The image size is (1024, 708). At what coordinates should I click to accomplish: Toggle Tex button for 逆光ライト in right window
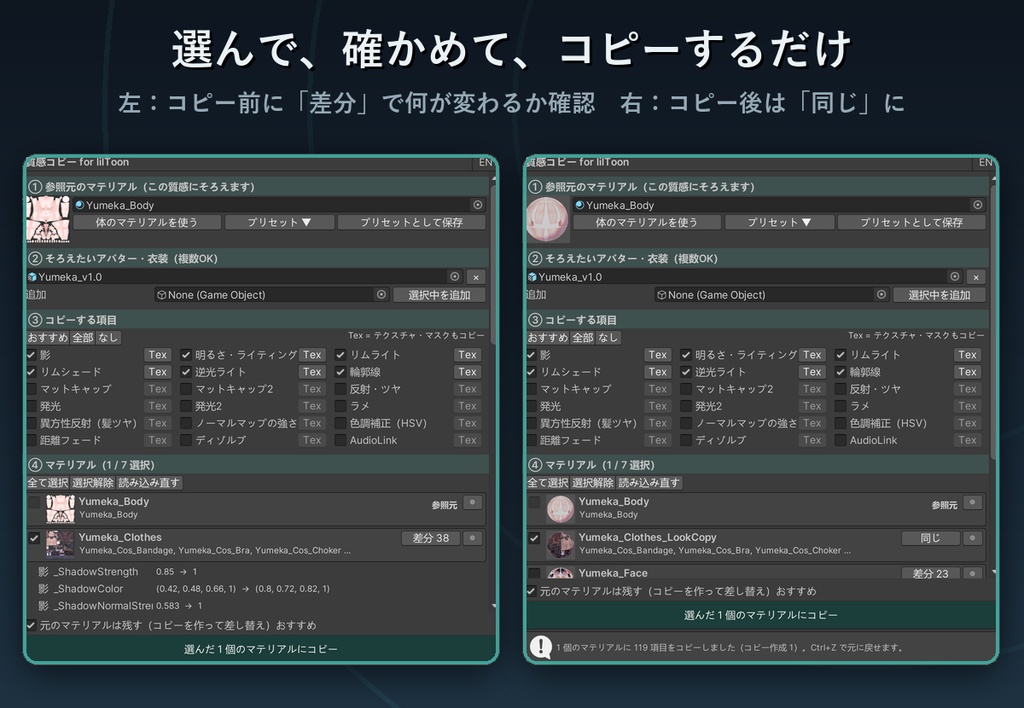812,372
